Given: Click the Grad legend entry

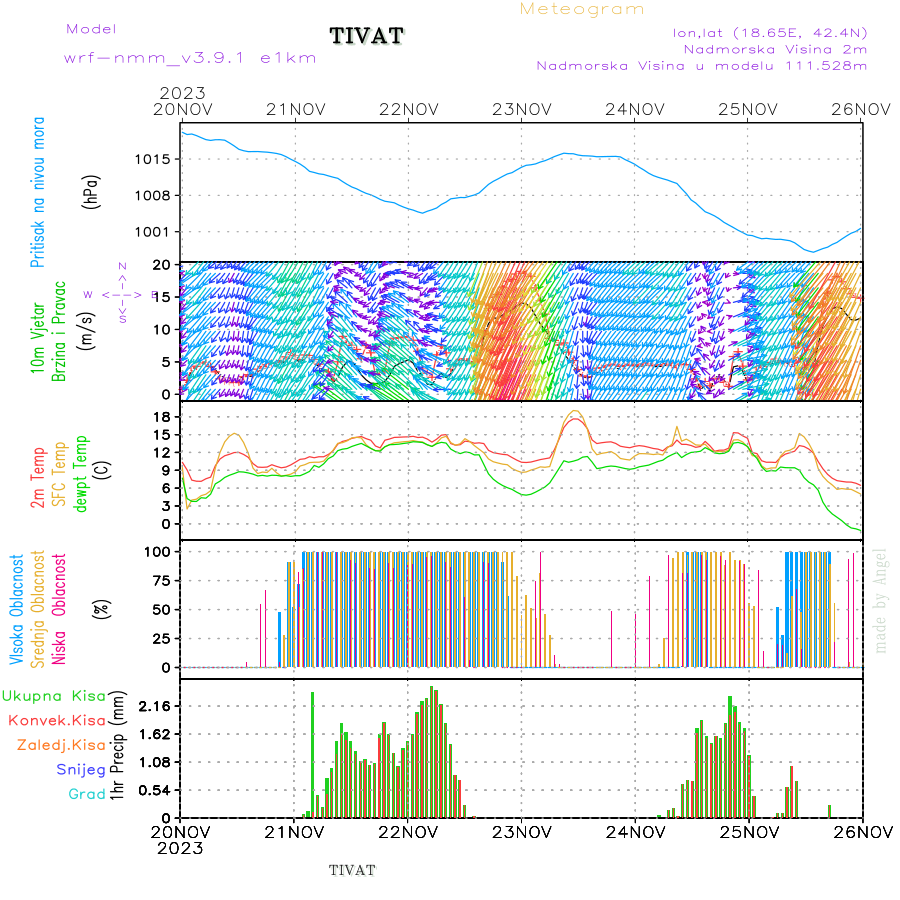Looking at the screenshot, I should (x=87, y=794).
